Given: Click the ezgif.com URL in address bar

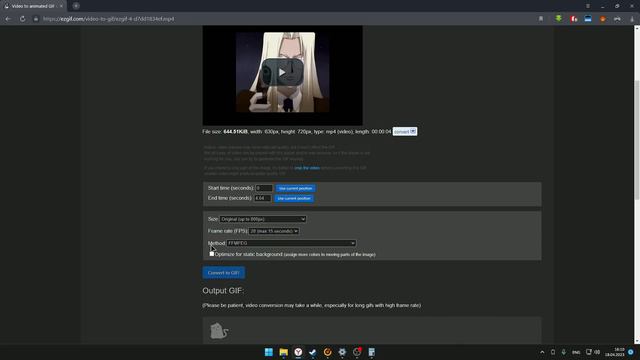Looking at the screenshot, I should (109, 19).
